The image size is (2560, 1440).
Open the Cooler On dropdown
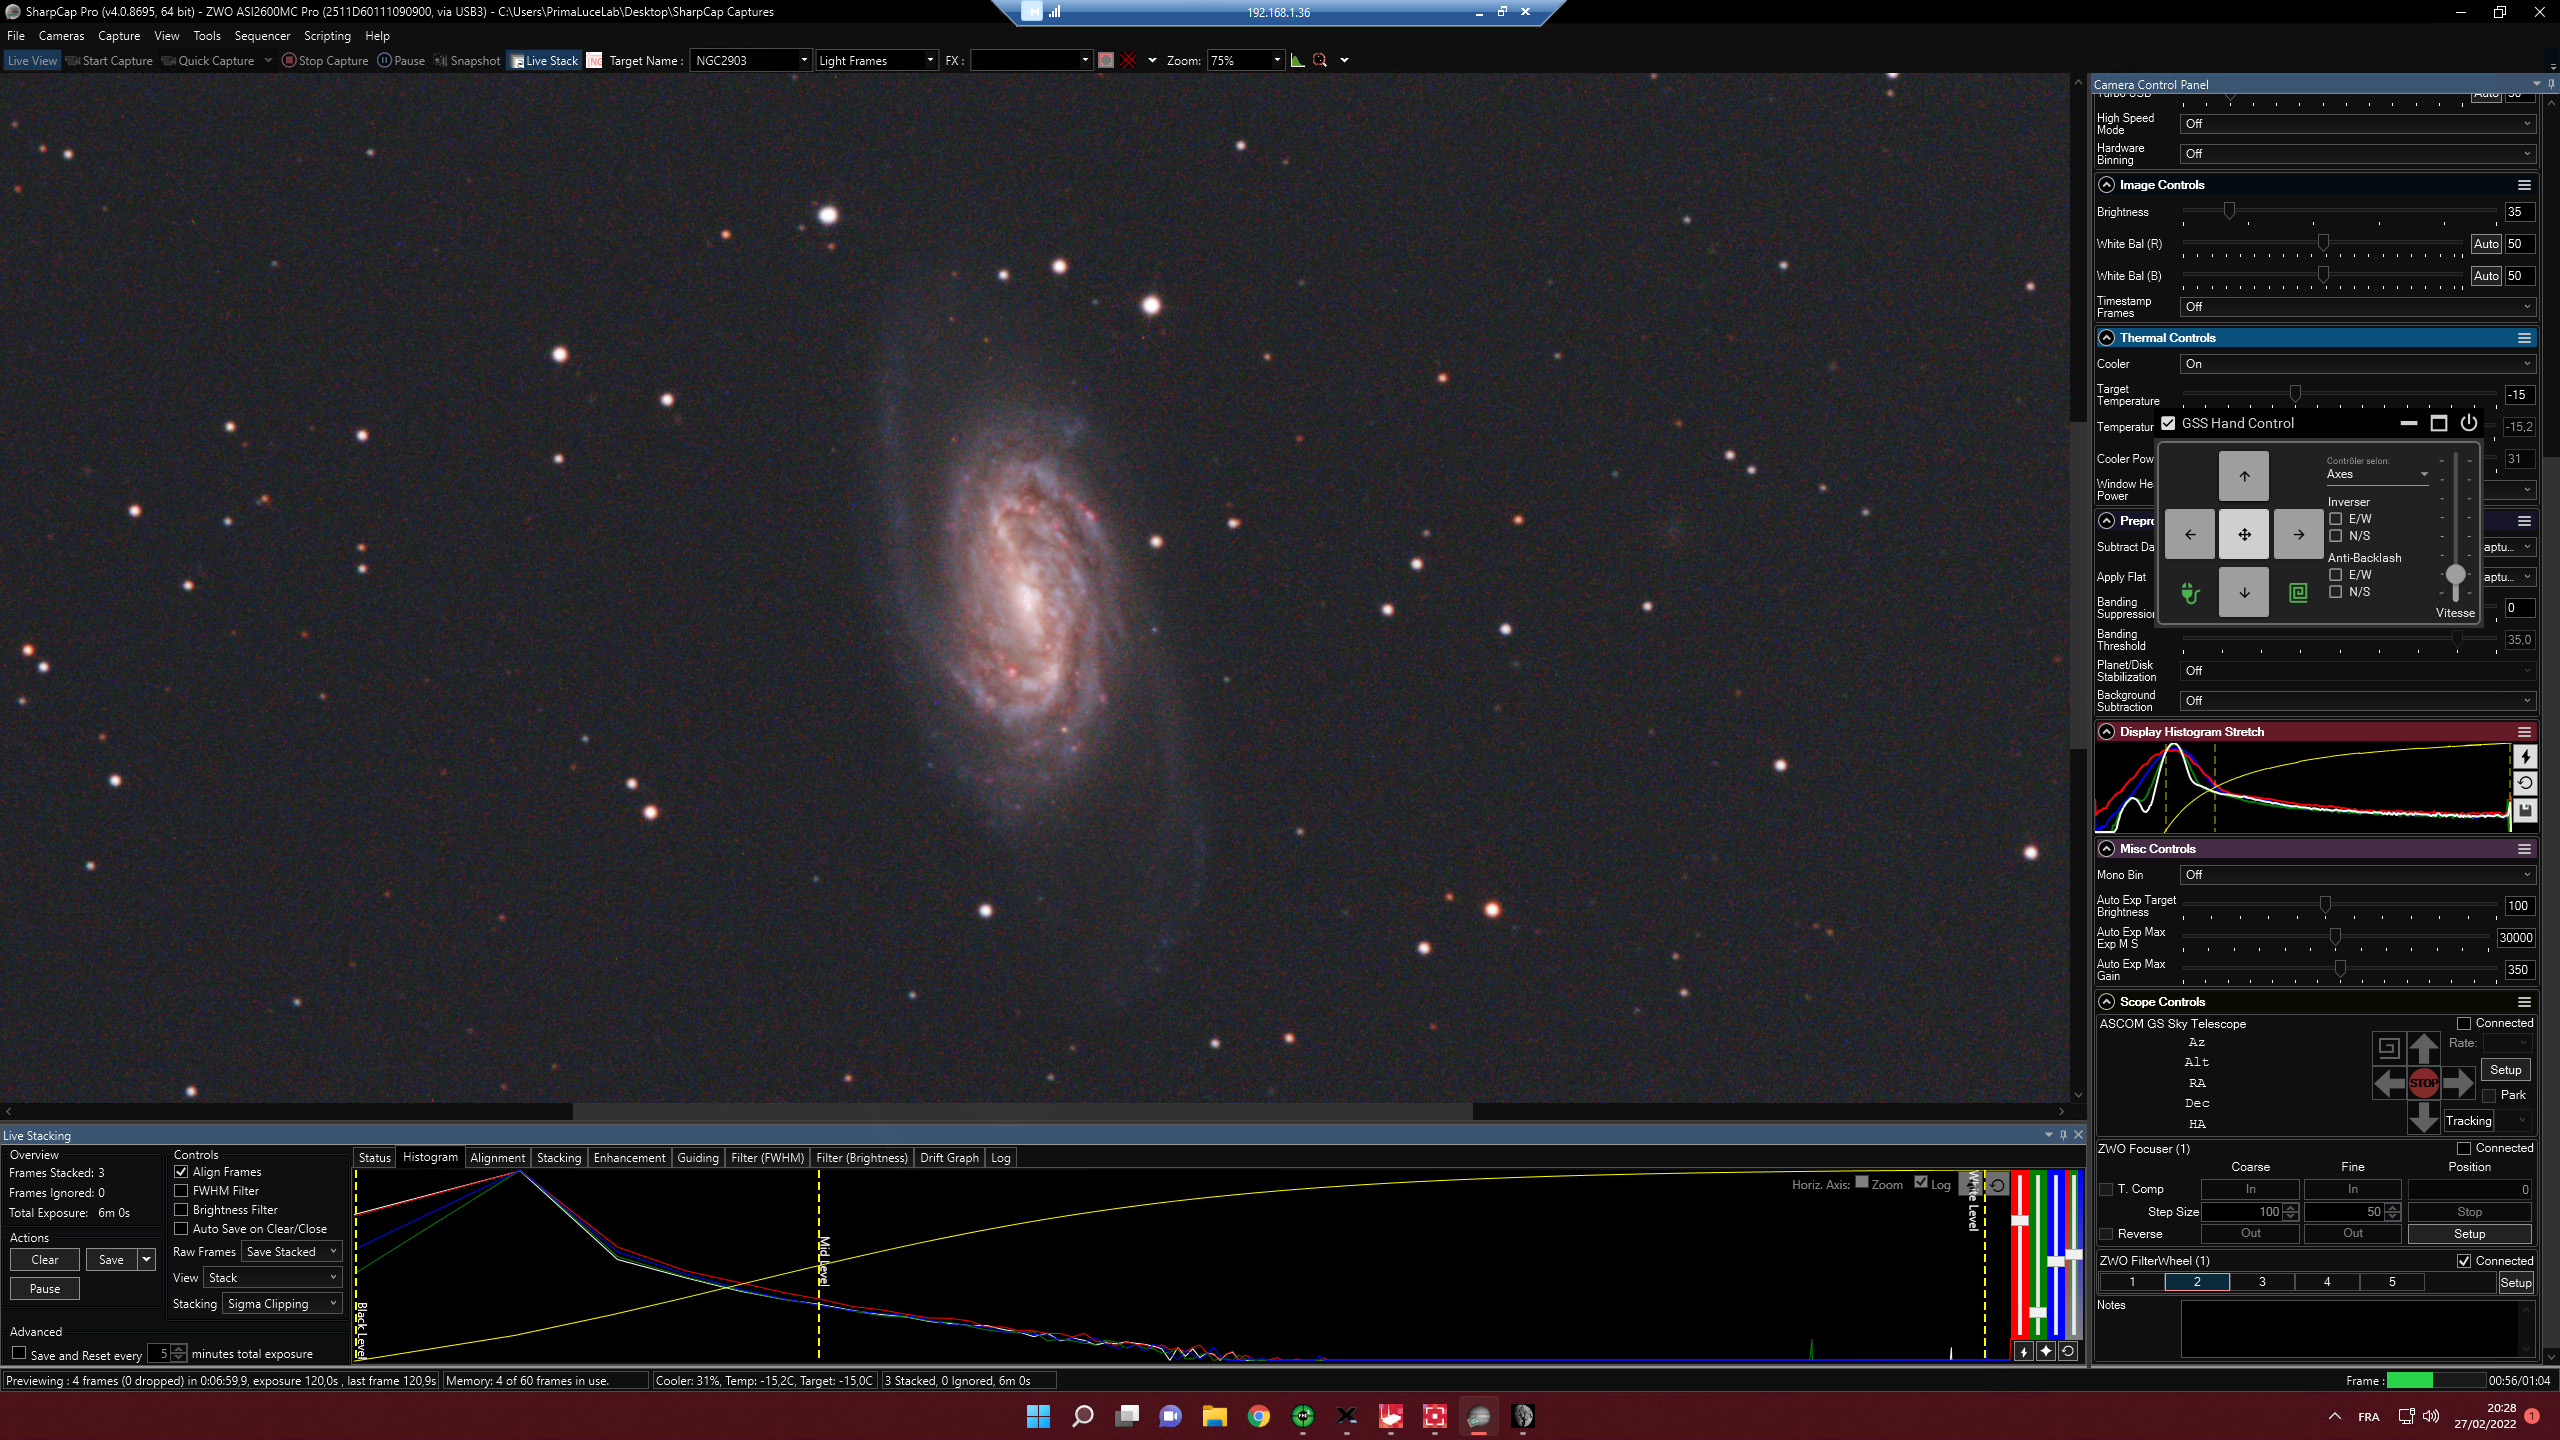[x=2357, y=364]
